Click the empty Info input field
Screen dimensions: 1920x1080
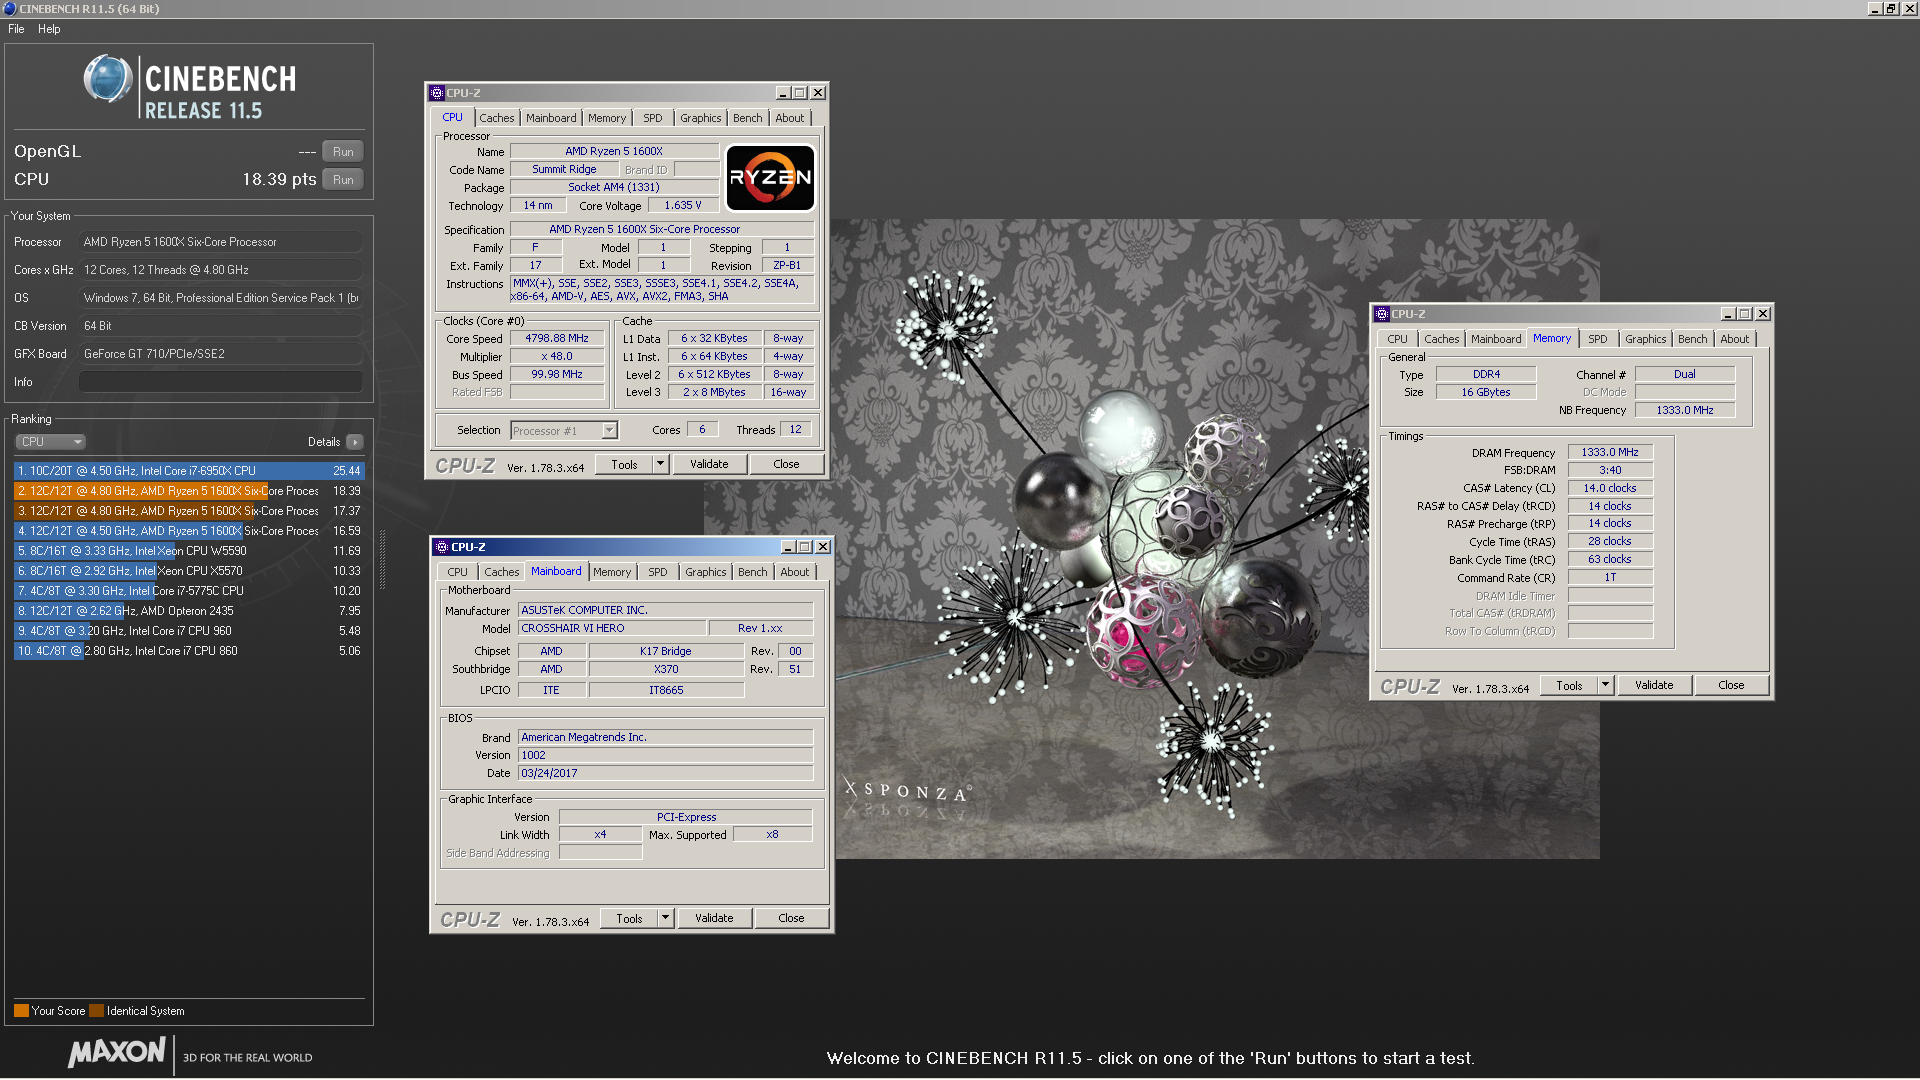[x=221, y=382]
